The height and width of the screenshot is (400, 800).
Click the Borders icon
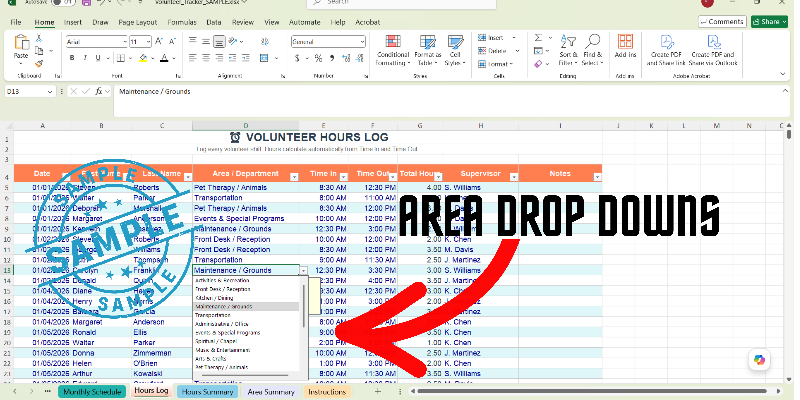(x=120, y=58)
